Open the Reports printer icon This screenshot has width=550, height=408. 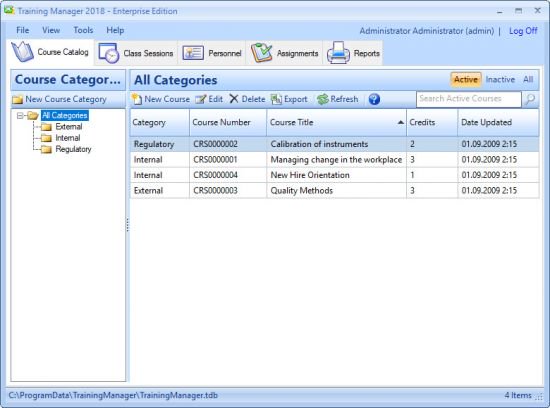338,53
